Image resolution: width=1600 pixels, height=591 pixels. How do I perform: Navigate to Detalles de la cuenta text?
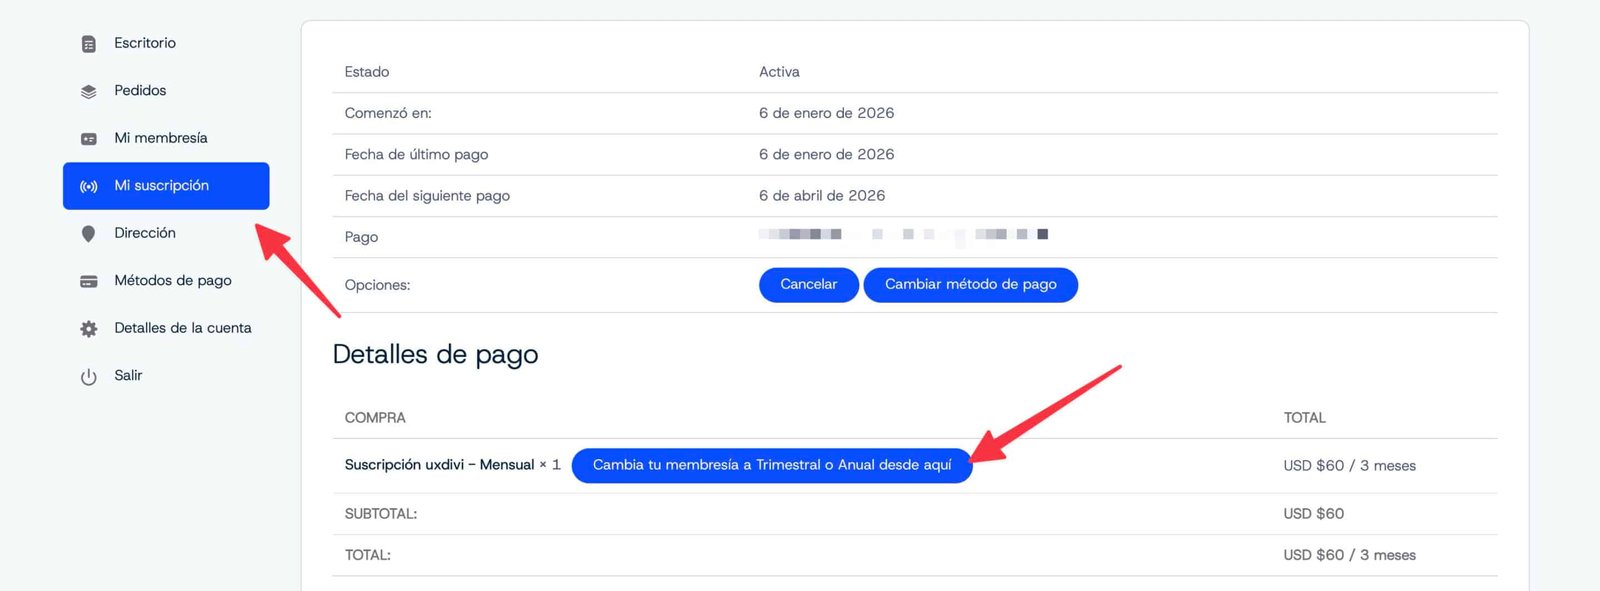coord(183,328)
